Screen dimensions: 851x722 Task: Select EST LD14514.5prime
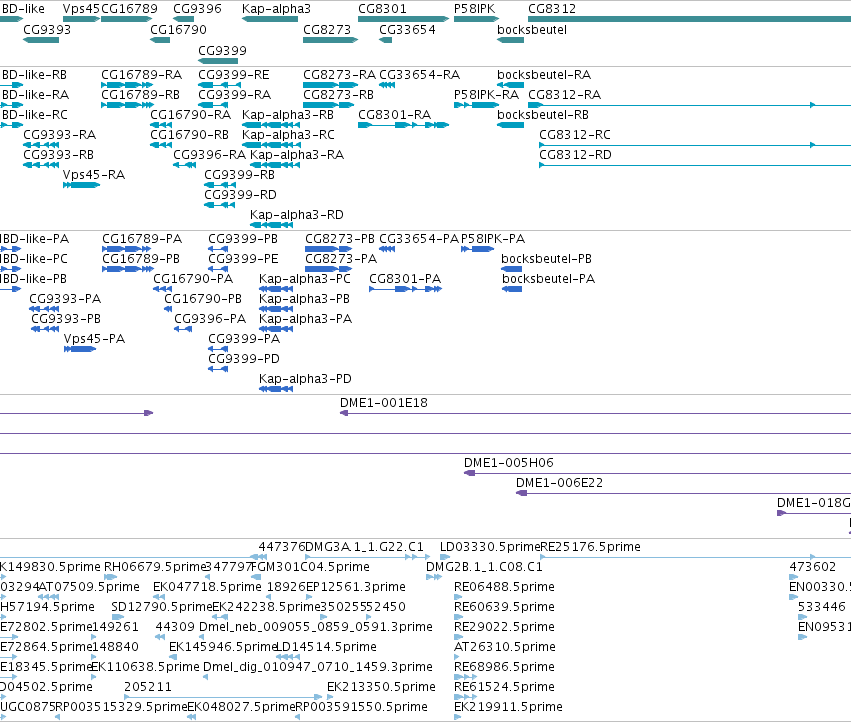[326, 647]
